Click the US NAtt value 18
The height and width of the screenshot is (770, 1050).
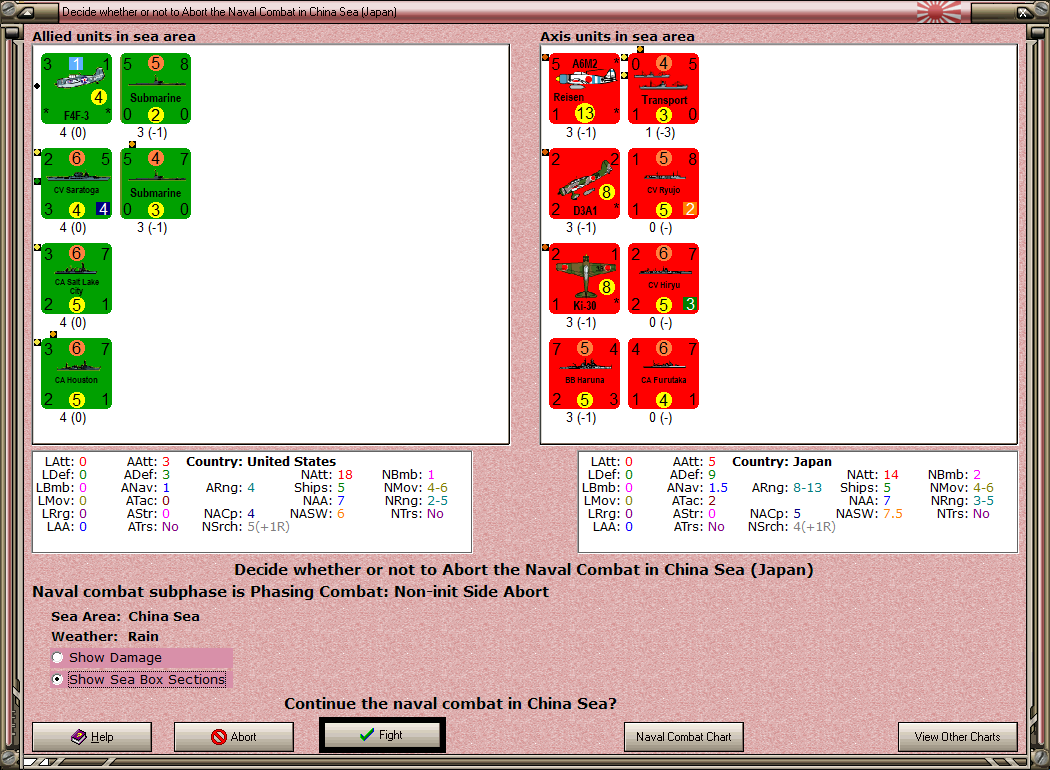coord(345,474)
